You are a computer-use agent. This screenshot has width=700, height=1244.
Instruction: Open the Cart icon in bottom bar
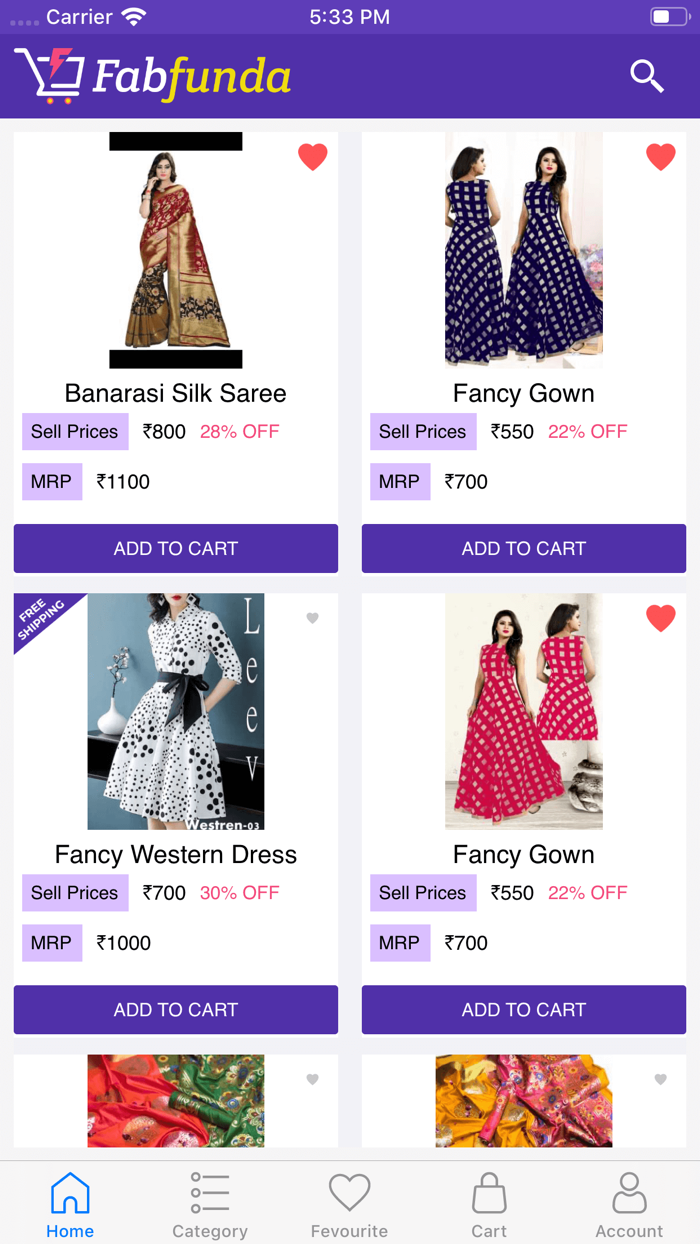pos(489,1192)
